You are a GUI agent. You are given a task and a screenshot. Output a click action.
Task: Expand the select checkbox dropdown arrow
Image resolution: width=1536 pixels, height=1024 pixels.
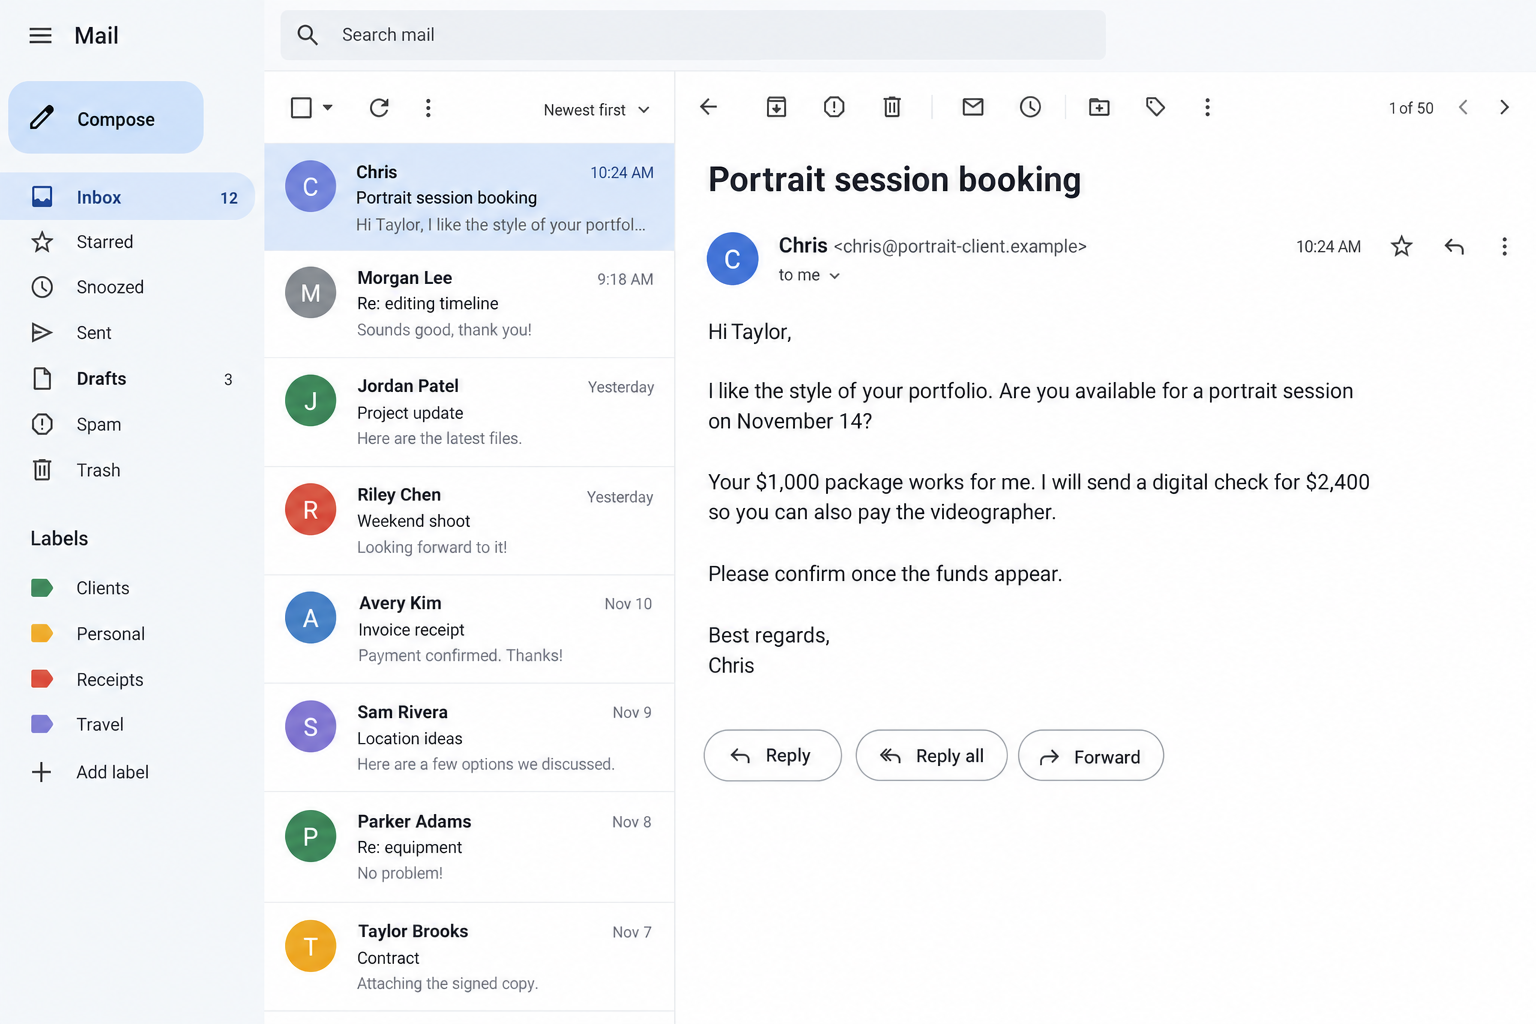327,108
